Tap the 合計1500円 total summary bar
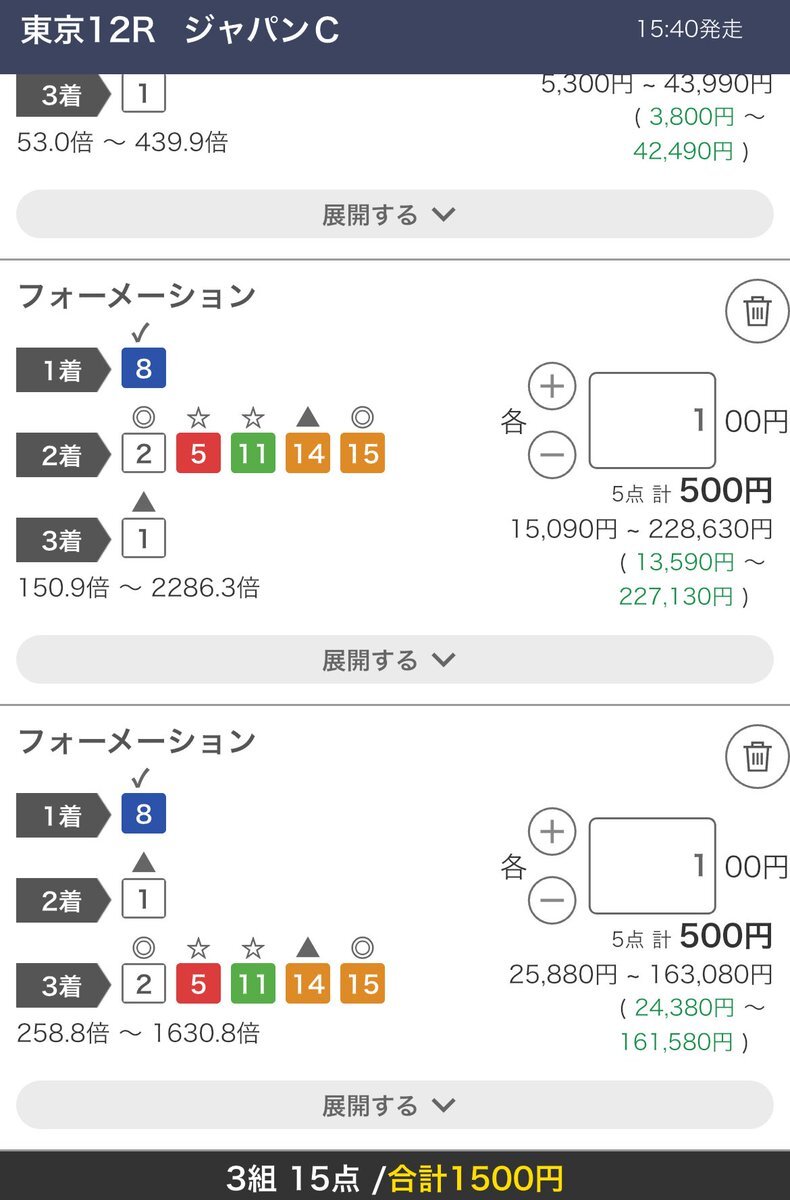The height and width of the screenshot is (1200, 790). tap(395, 1178)
